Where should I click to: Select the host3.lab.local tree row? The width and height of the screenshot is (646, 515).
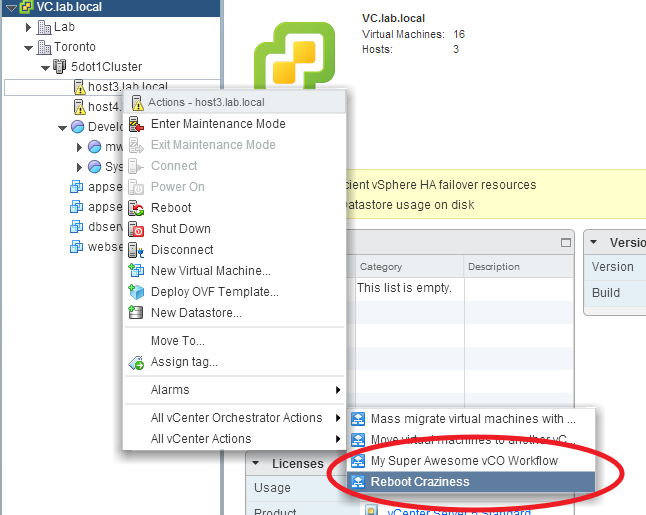pyautogui.click(x=112, y=87)
